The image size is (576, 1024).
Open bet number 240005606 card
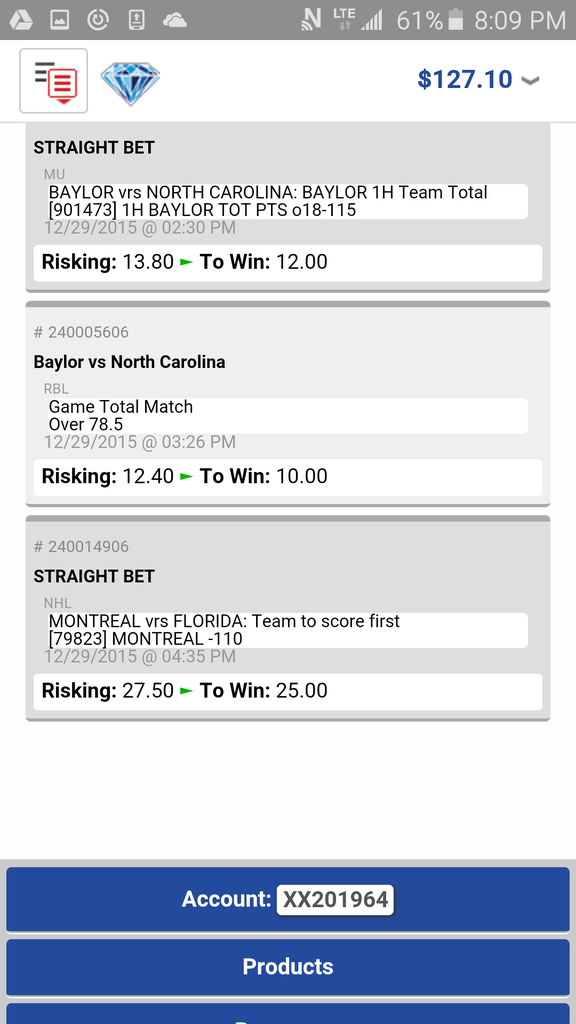(288, 404)
